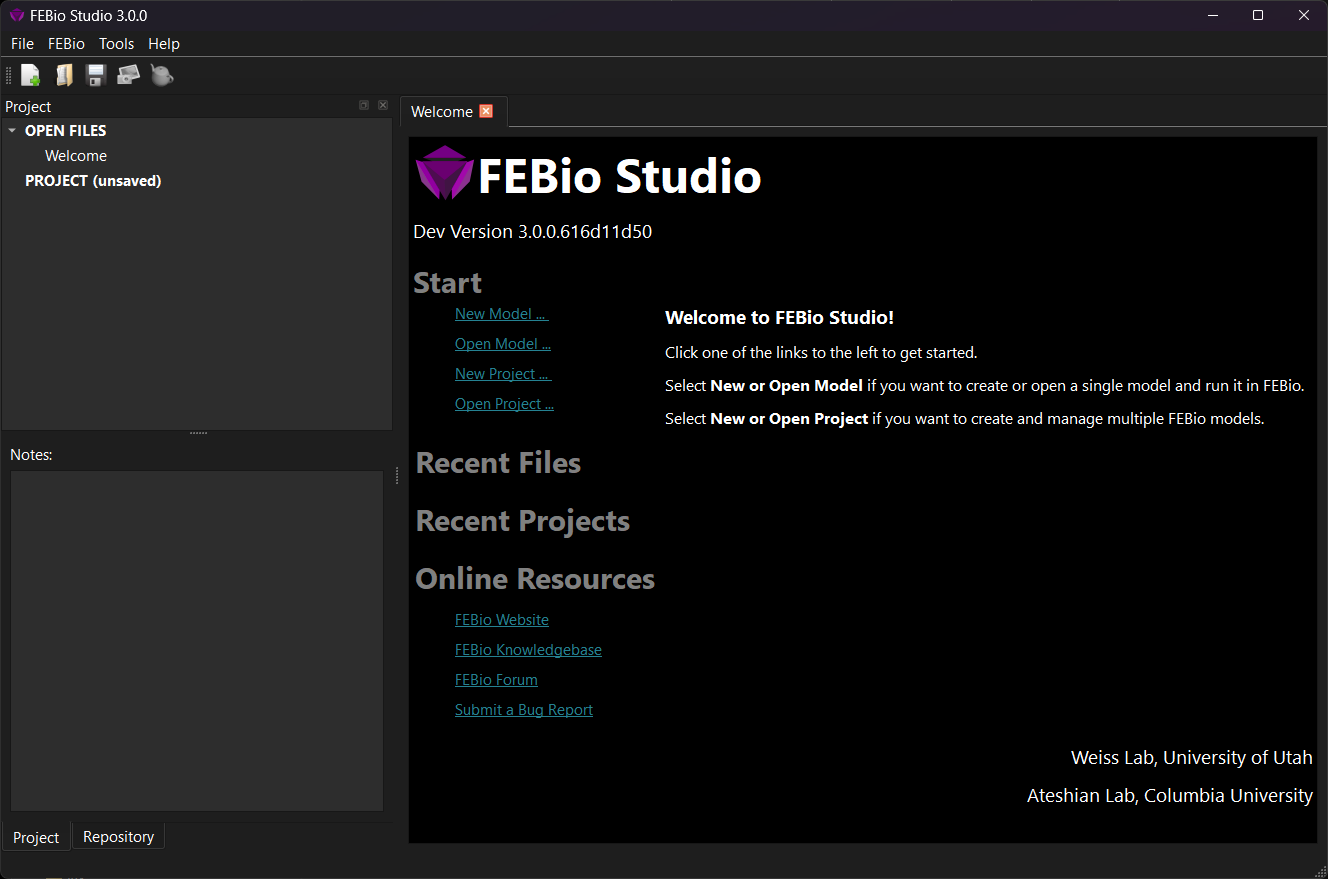Click the Recent Files heading

[498, 463]
